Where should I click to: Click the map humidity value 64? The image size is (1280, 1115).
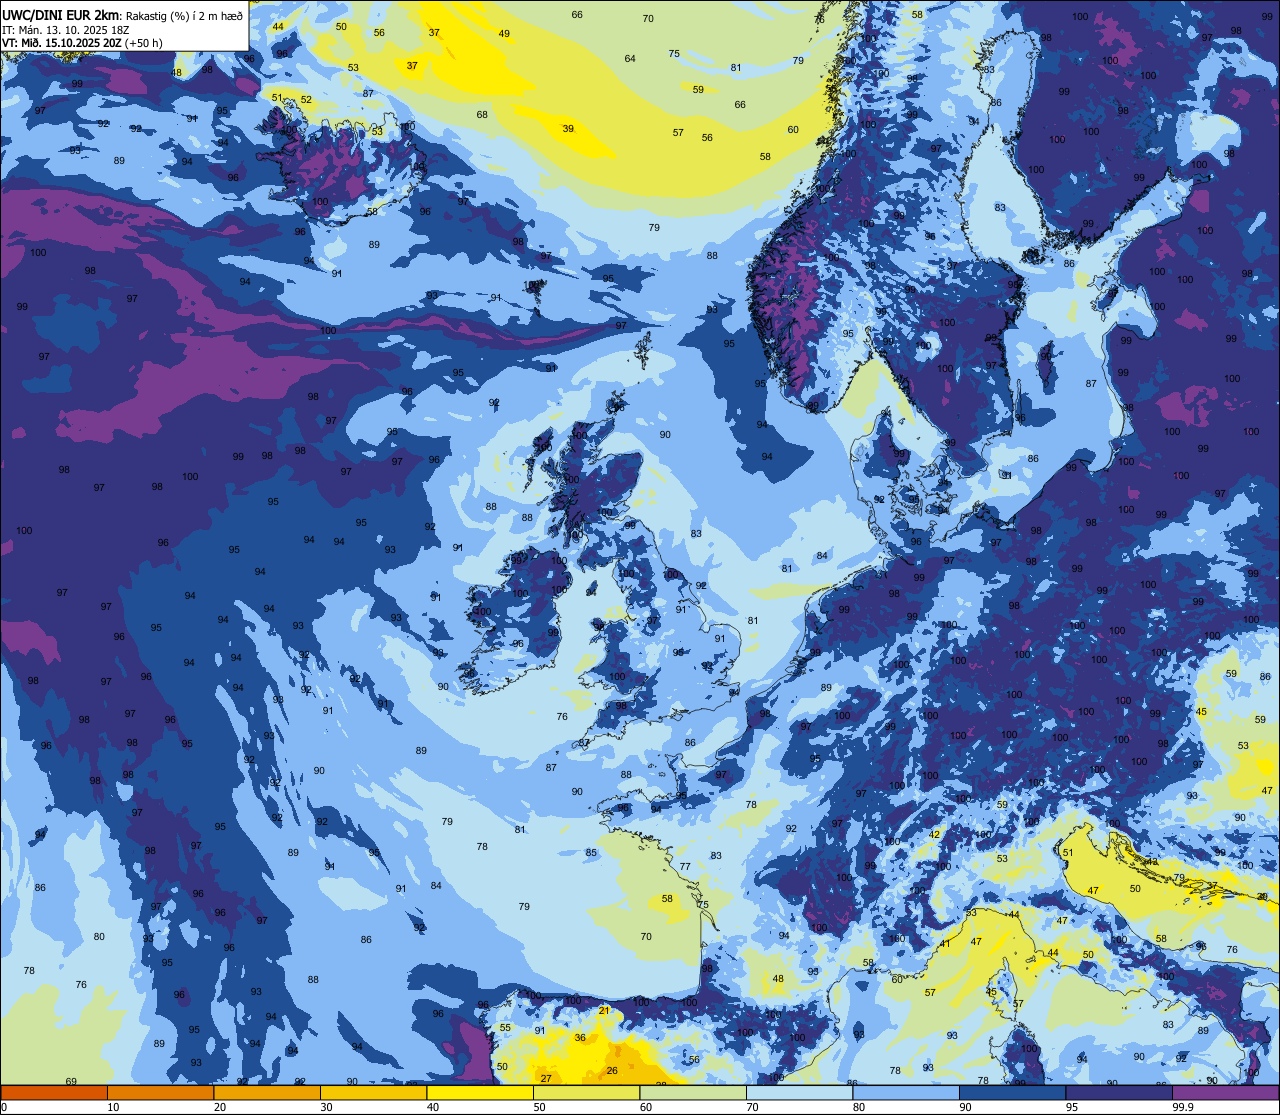[x=630, y=59]
